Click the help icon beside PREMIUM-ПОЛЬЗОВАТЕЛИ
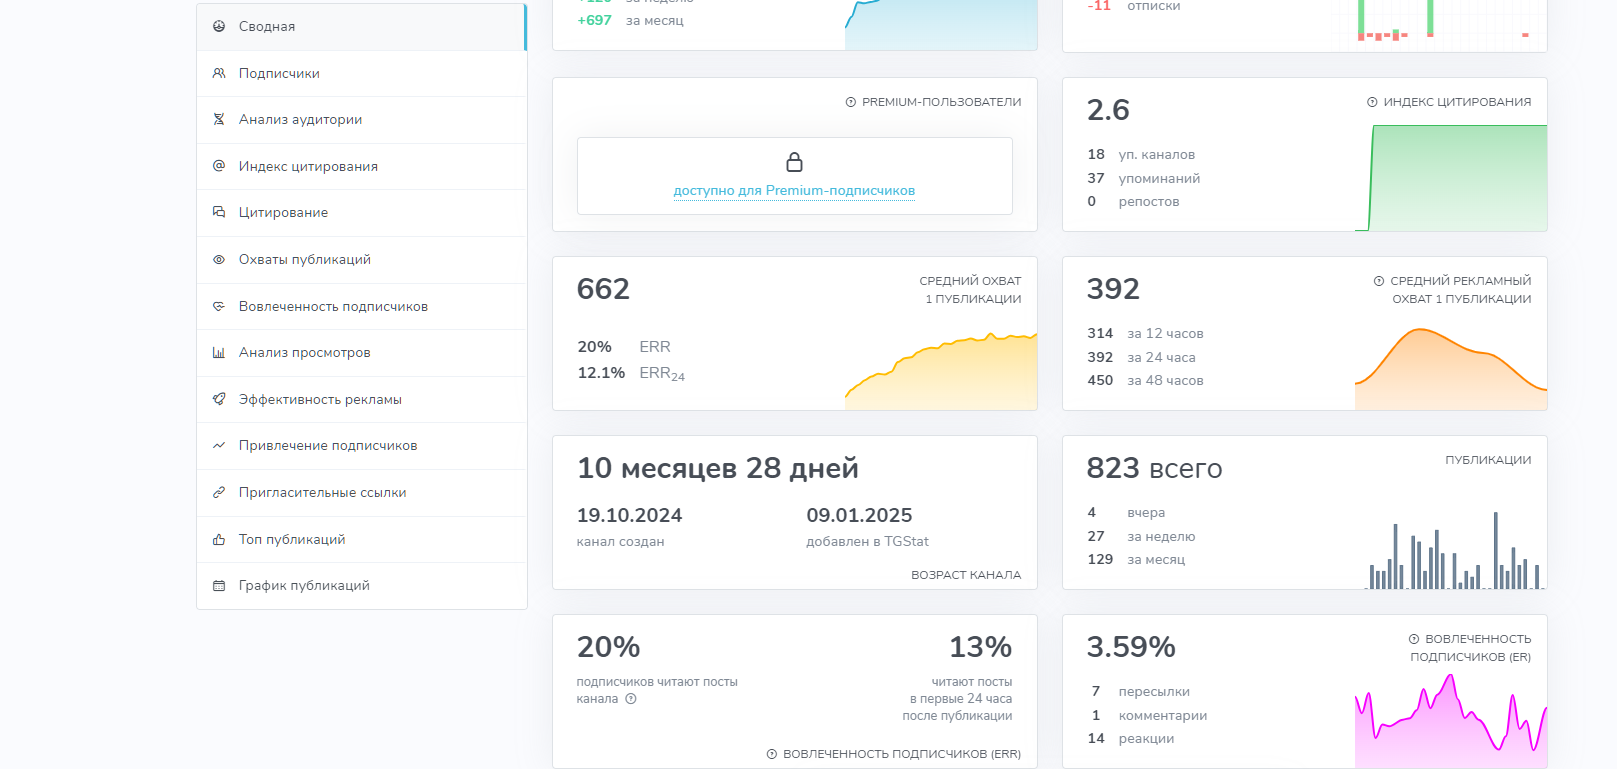Screen dimensions: 1617x769 (x=851, y=102)
